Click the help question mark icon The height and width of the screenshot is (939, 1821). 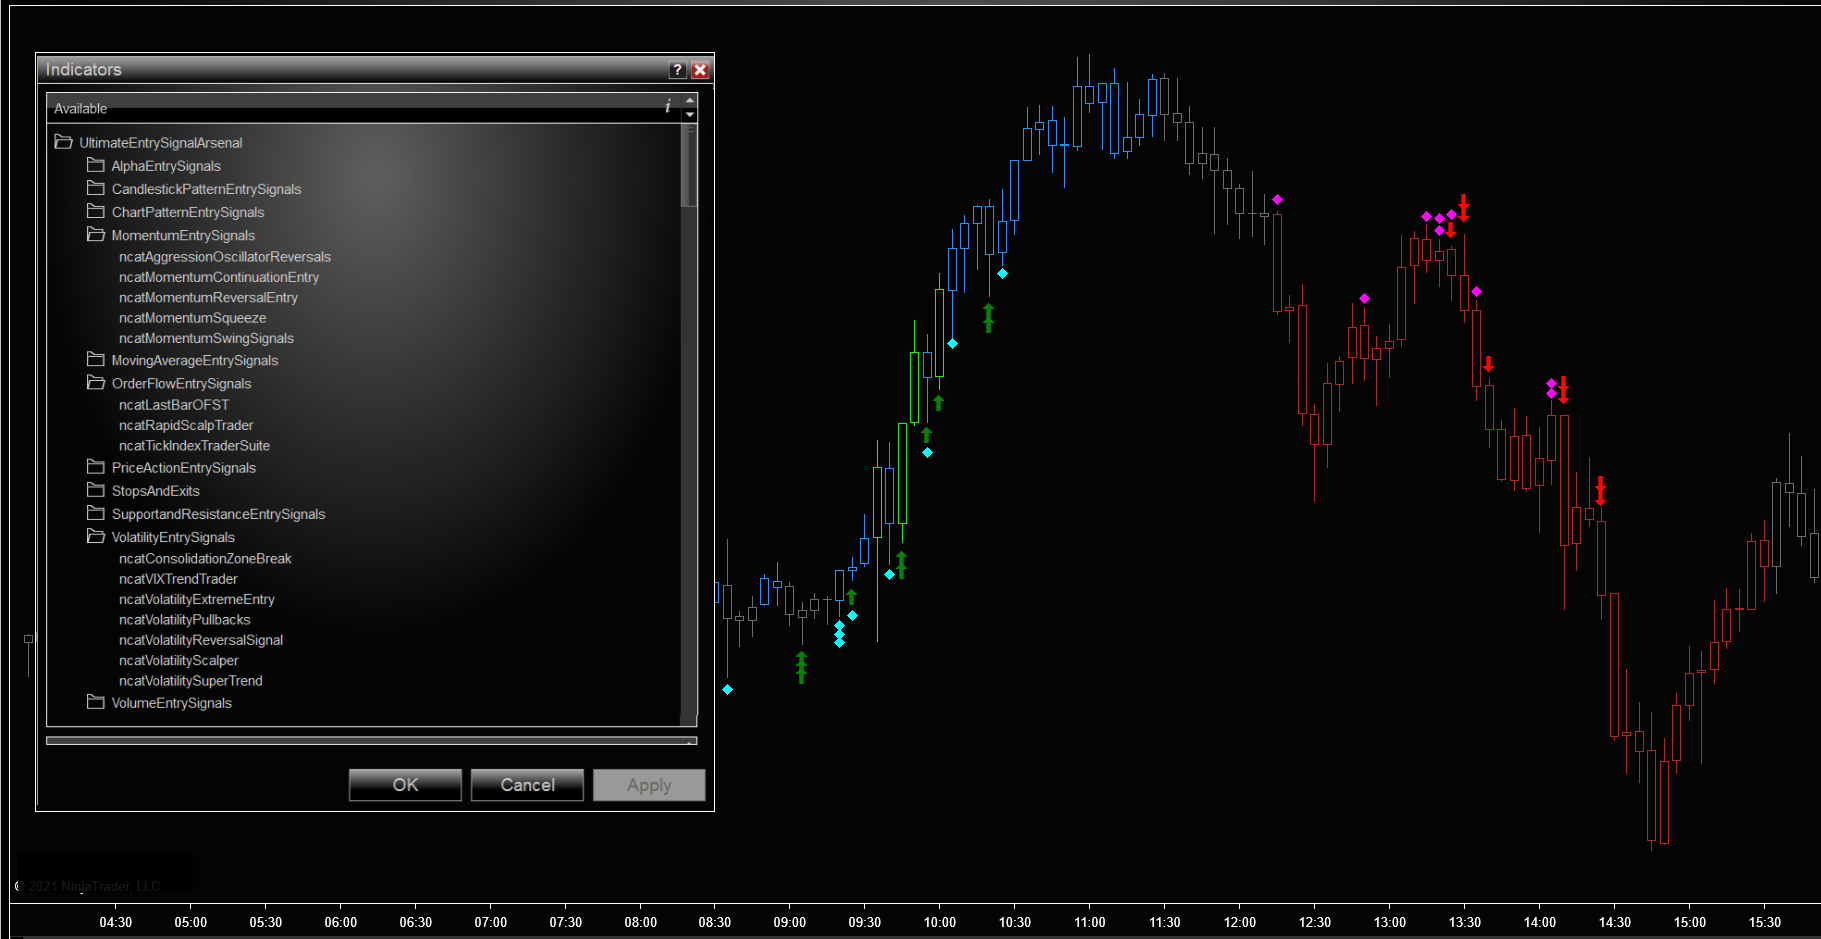click(x=677, y=70)
